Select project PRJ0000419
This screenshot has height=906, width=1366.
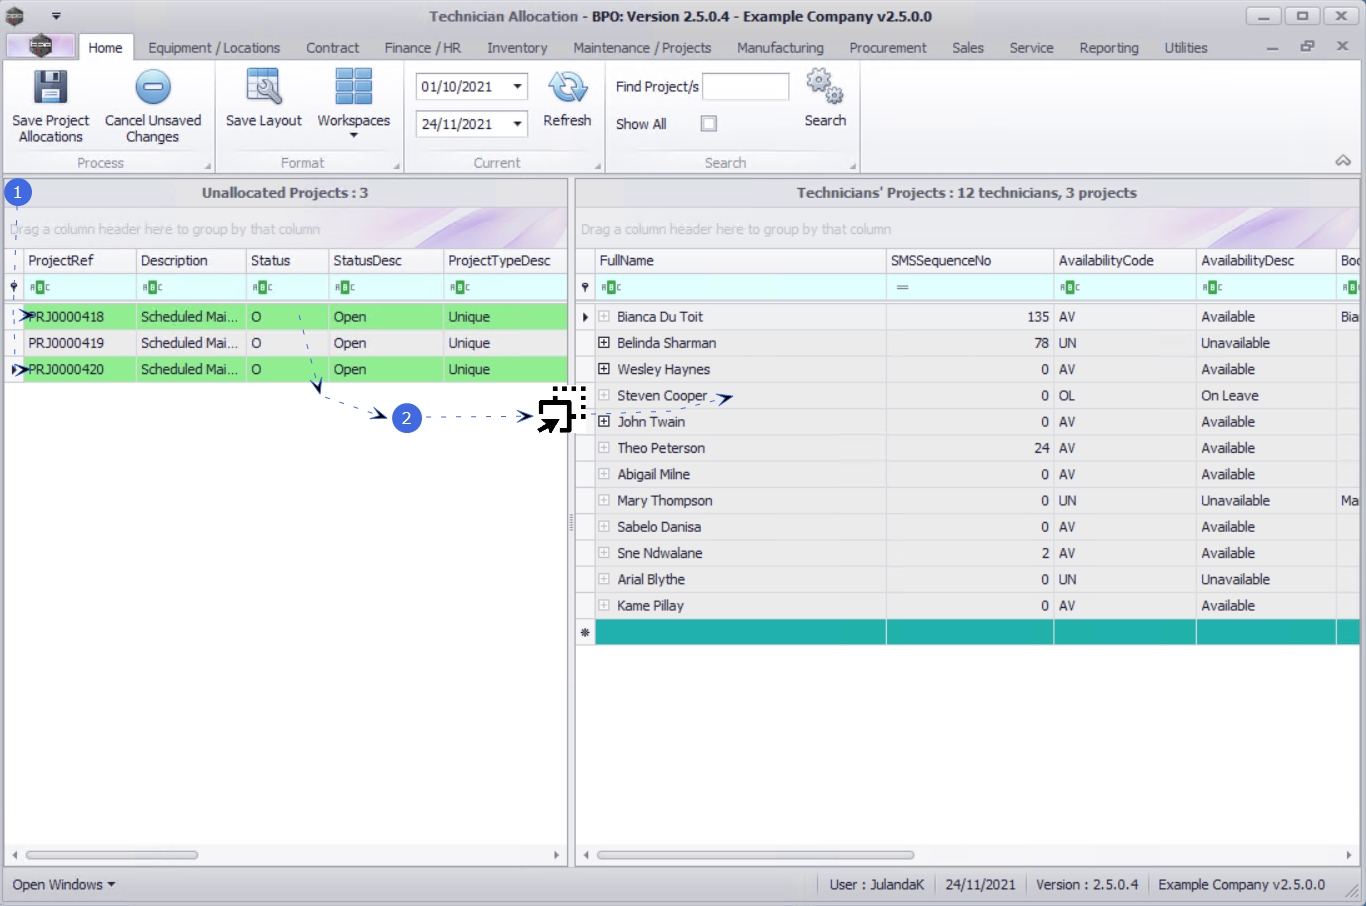[66, 343]
